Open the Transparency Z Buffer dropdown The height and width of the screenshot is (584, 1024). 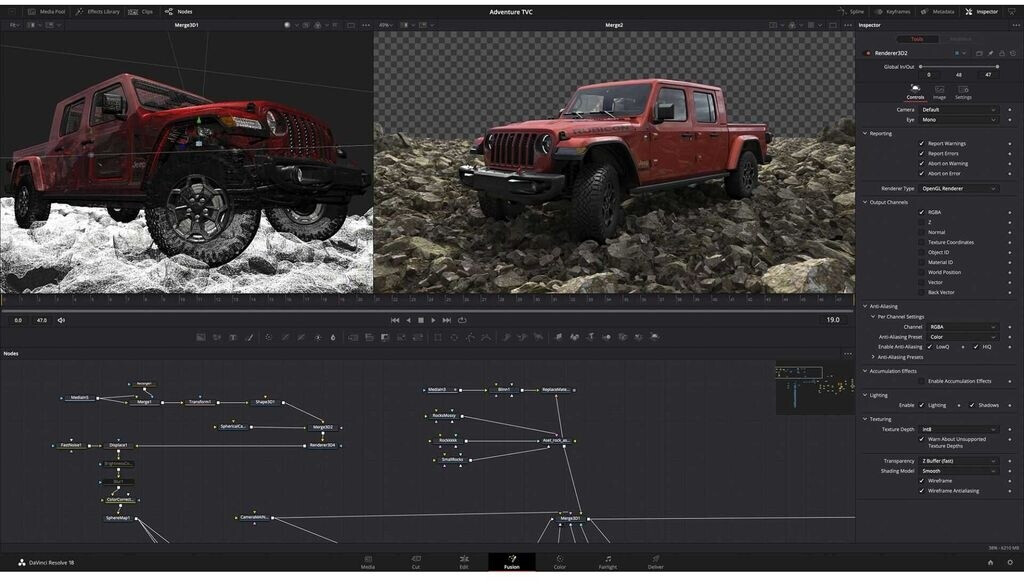click(959, 461)
